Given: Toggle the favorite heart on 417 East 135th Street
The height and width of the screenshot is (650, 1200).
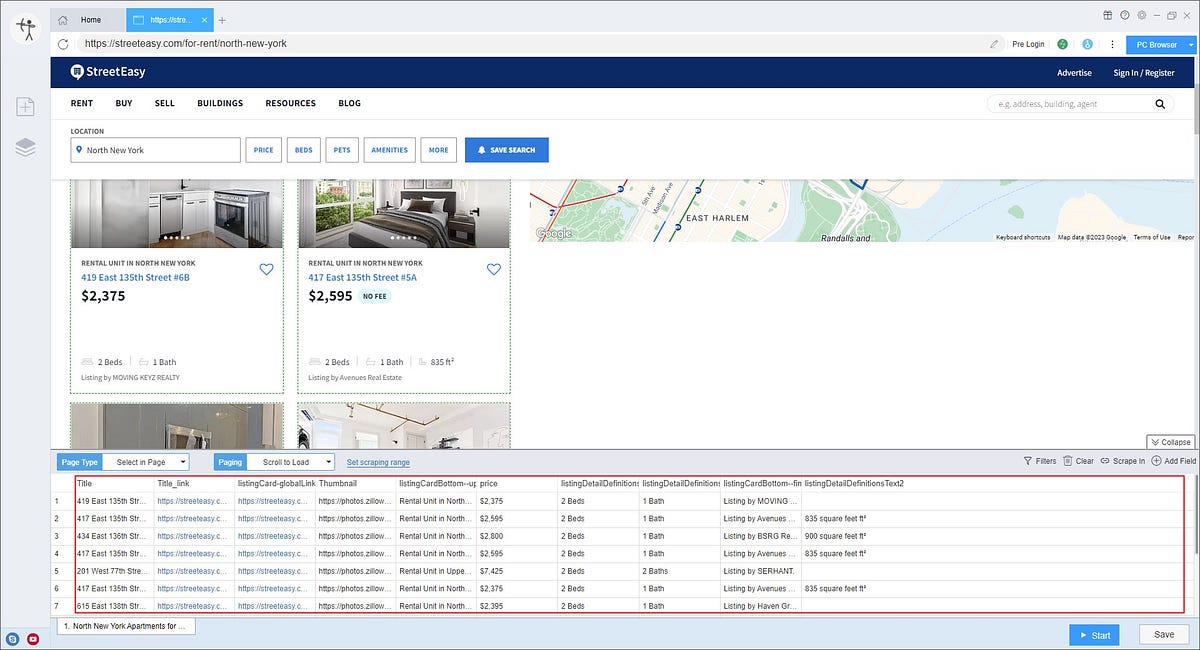Looking at the screenshot, I should pyautogui.click(x=493, y=269).
